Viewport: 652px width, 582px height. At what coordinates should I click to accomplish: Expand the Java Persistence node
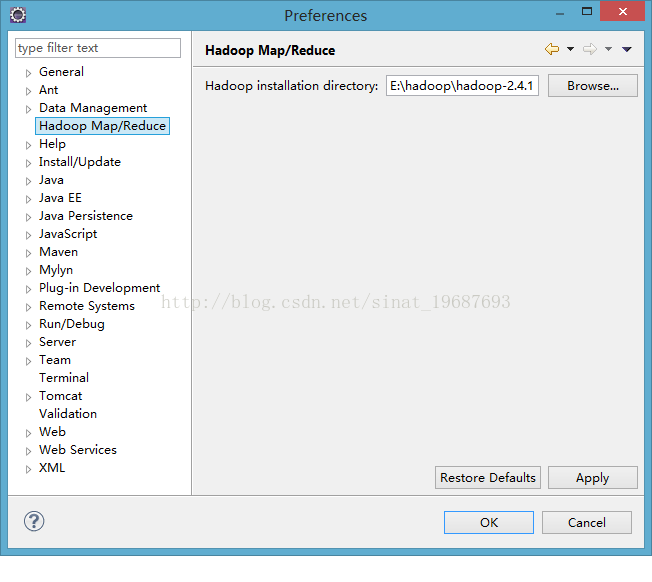point(28,217)
